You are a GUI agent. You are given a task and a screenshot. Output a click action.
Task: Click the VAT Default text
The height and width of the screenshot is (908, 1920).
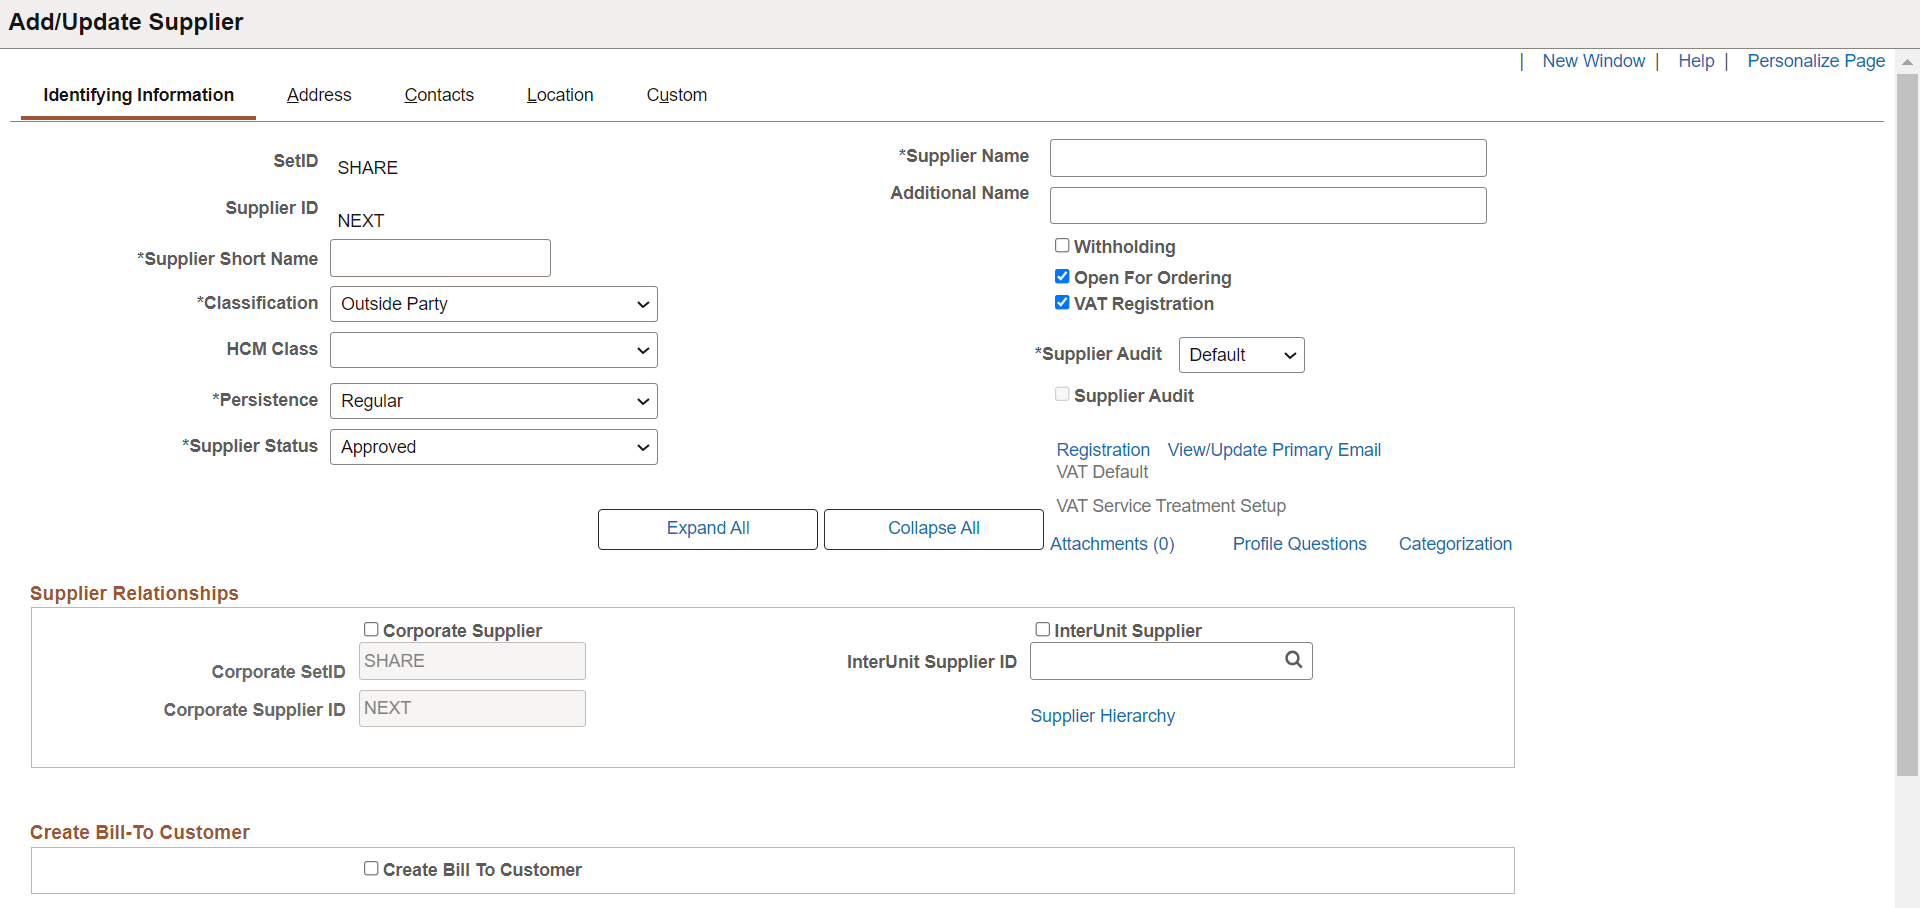tap(1102, 472)
